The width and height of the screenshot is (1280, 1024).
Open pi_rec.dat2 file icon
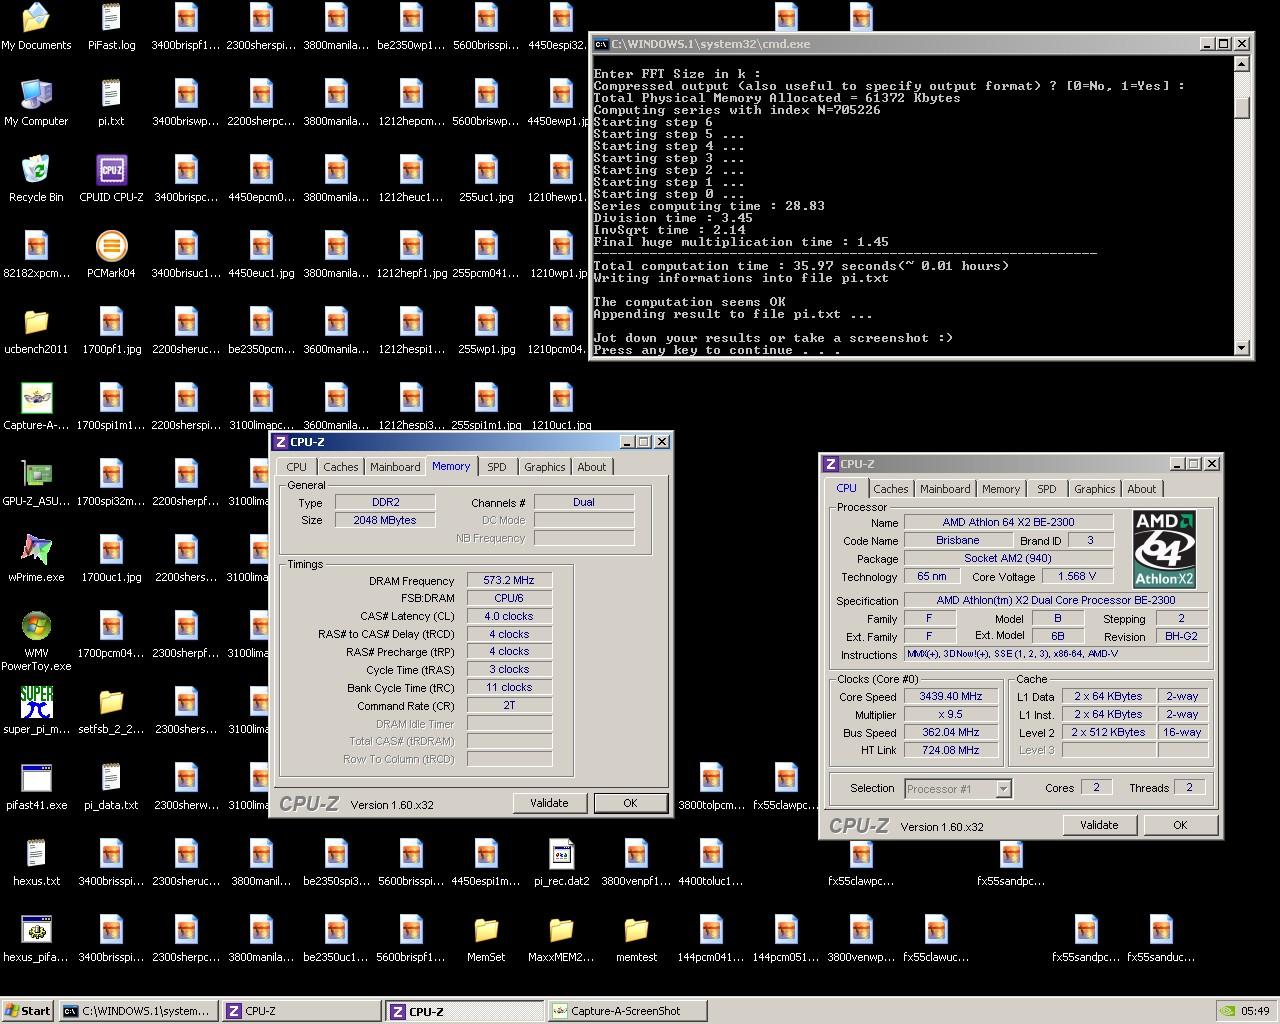click(561, 863)
